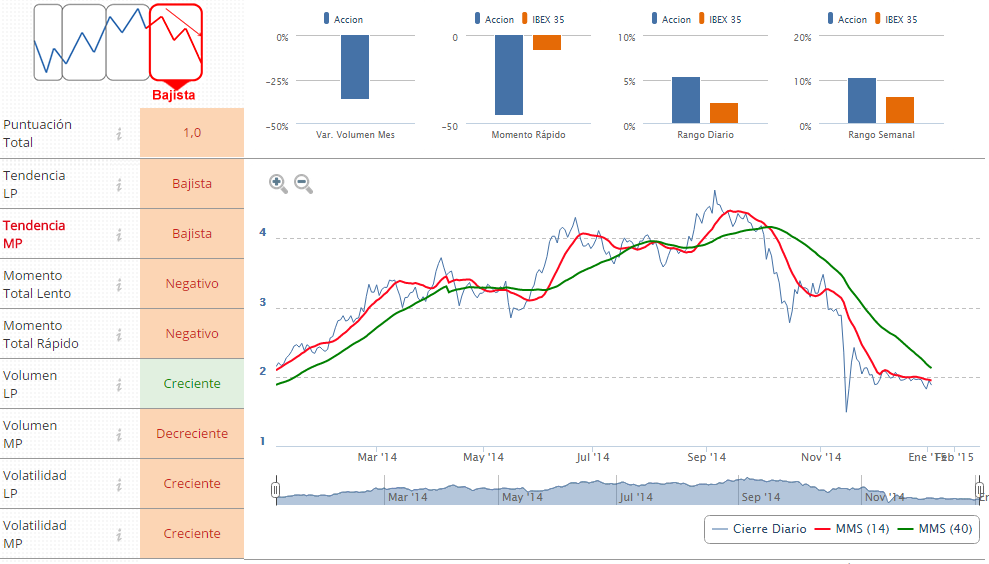The width and height of the screenshot is (989, 564).
Task: Select the second trend phase thumbnail
Action: point(84,42)
